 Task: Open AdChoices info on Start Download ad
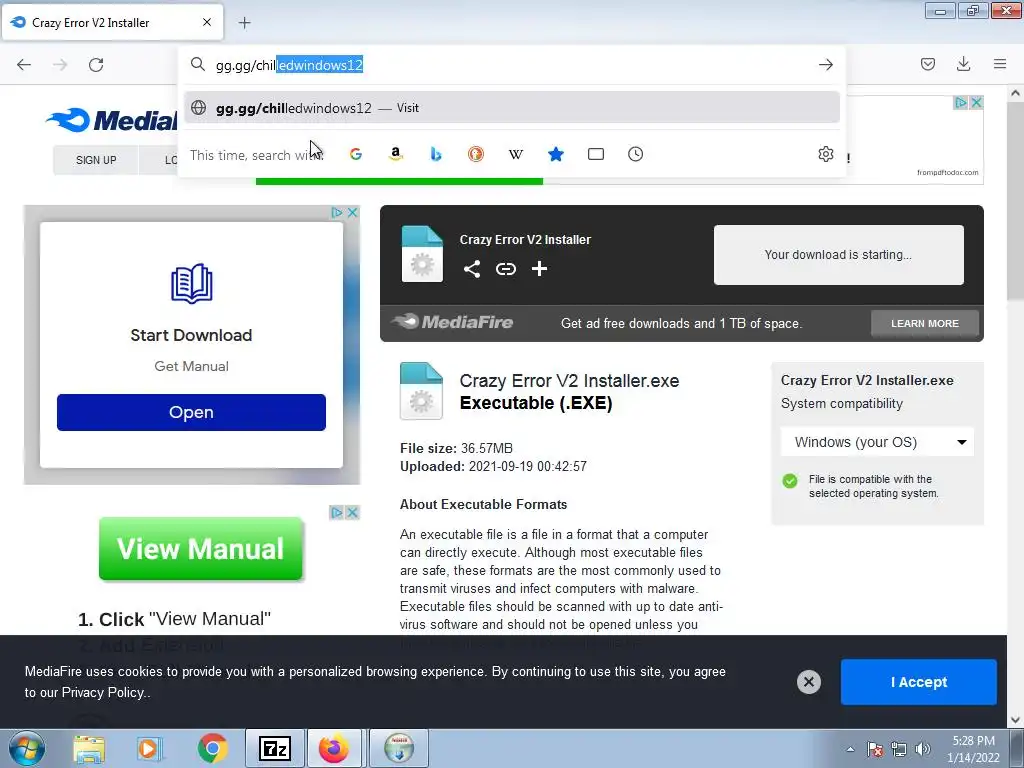pyautogui.click(x=337, y=212)
